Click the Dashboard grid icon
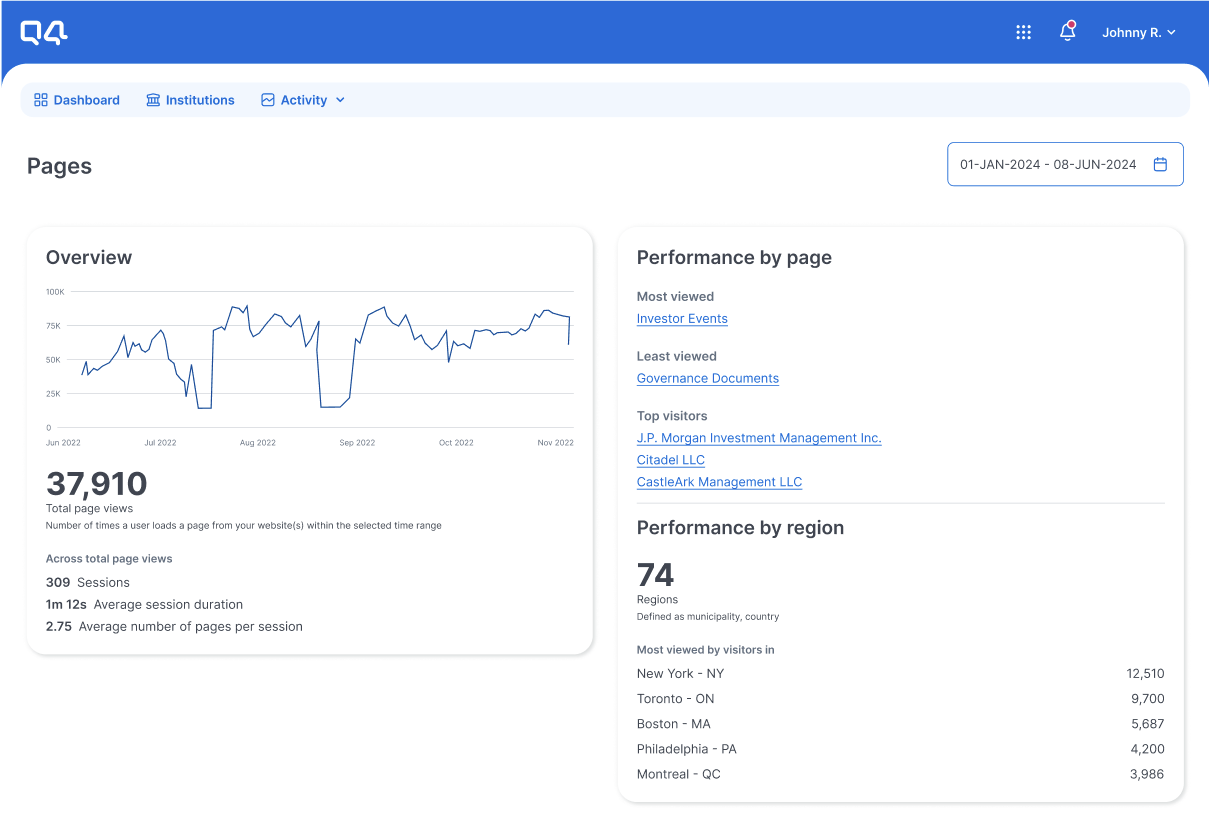Image resolution: width=1212 pixels, height=832 pixels. (41, 100)
